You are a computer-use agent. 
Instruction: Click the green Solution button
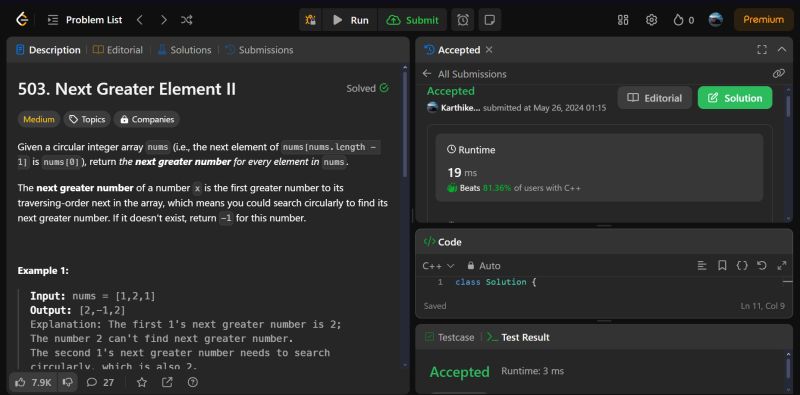pyautogui.click(x=735, y=98)
